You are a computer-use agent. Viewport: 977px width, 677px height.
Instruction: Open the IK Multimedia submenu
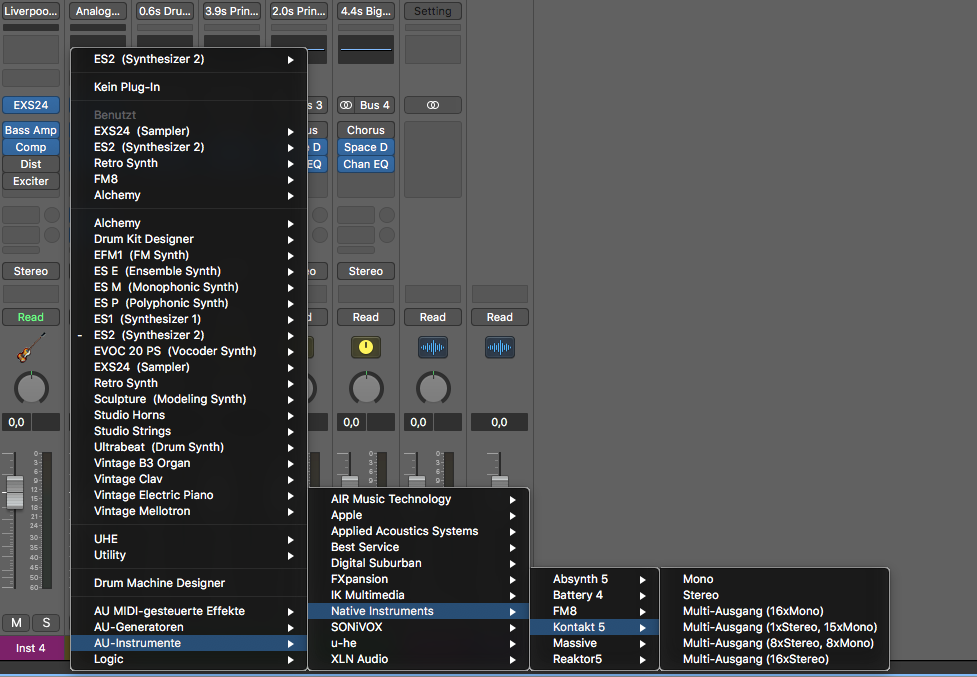419,595
